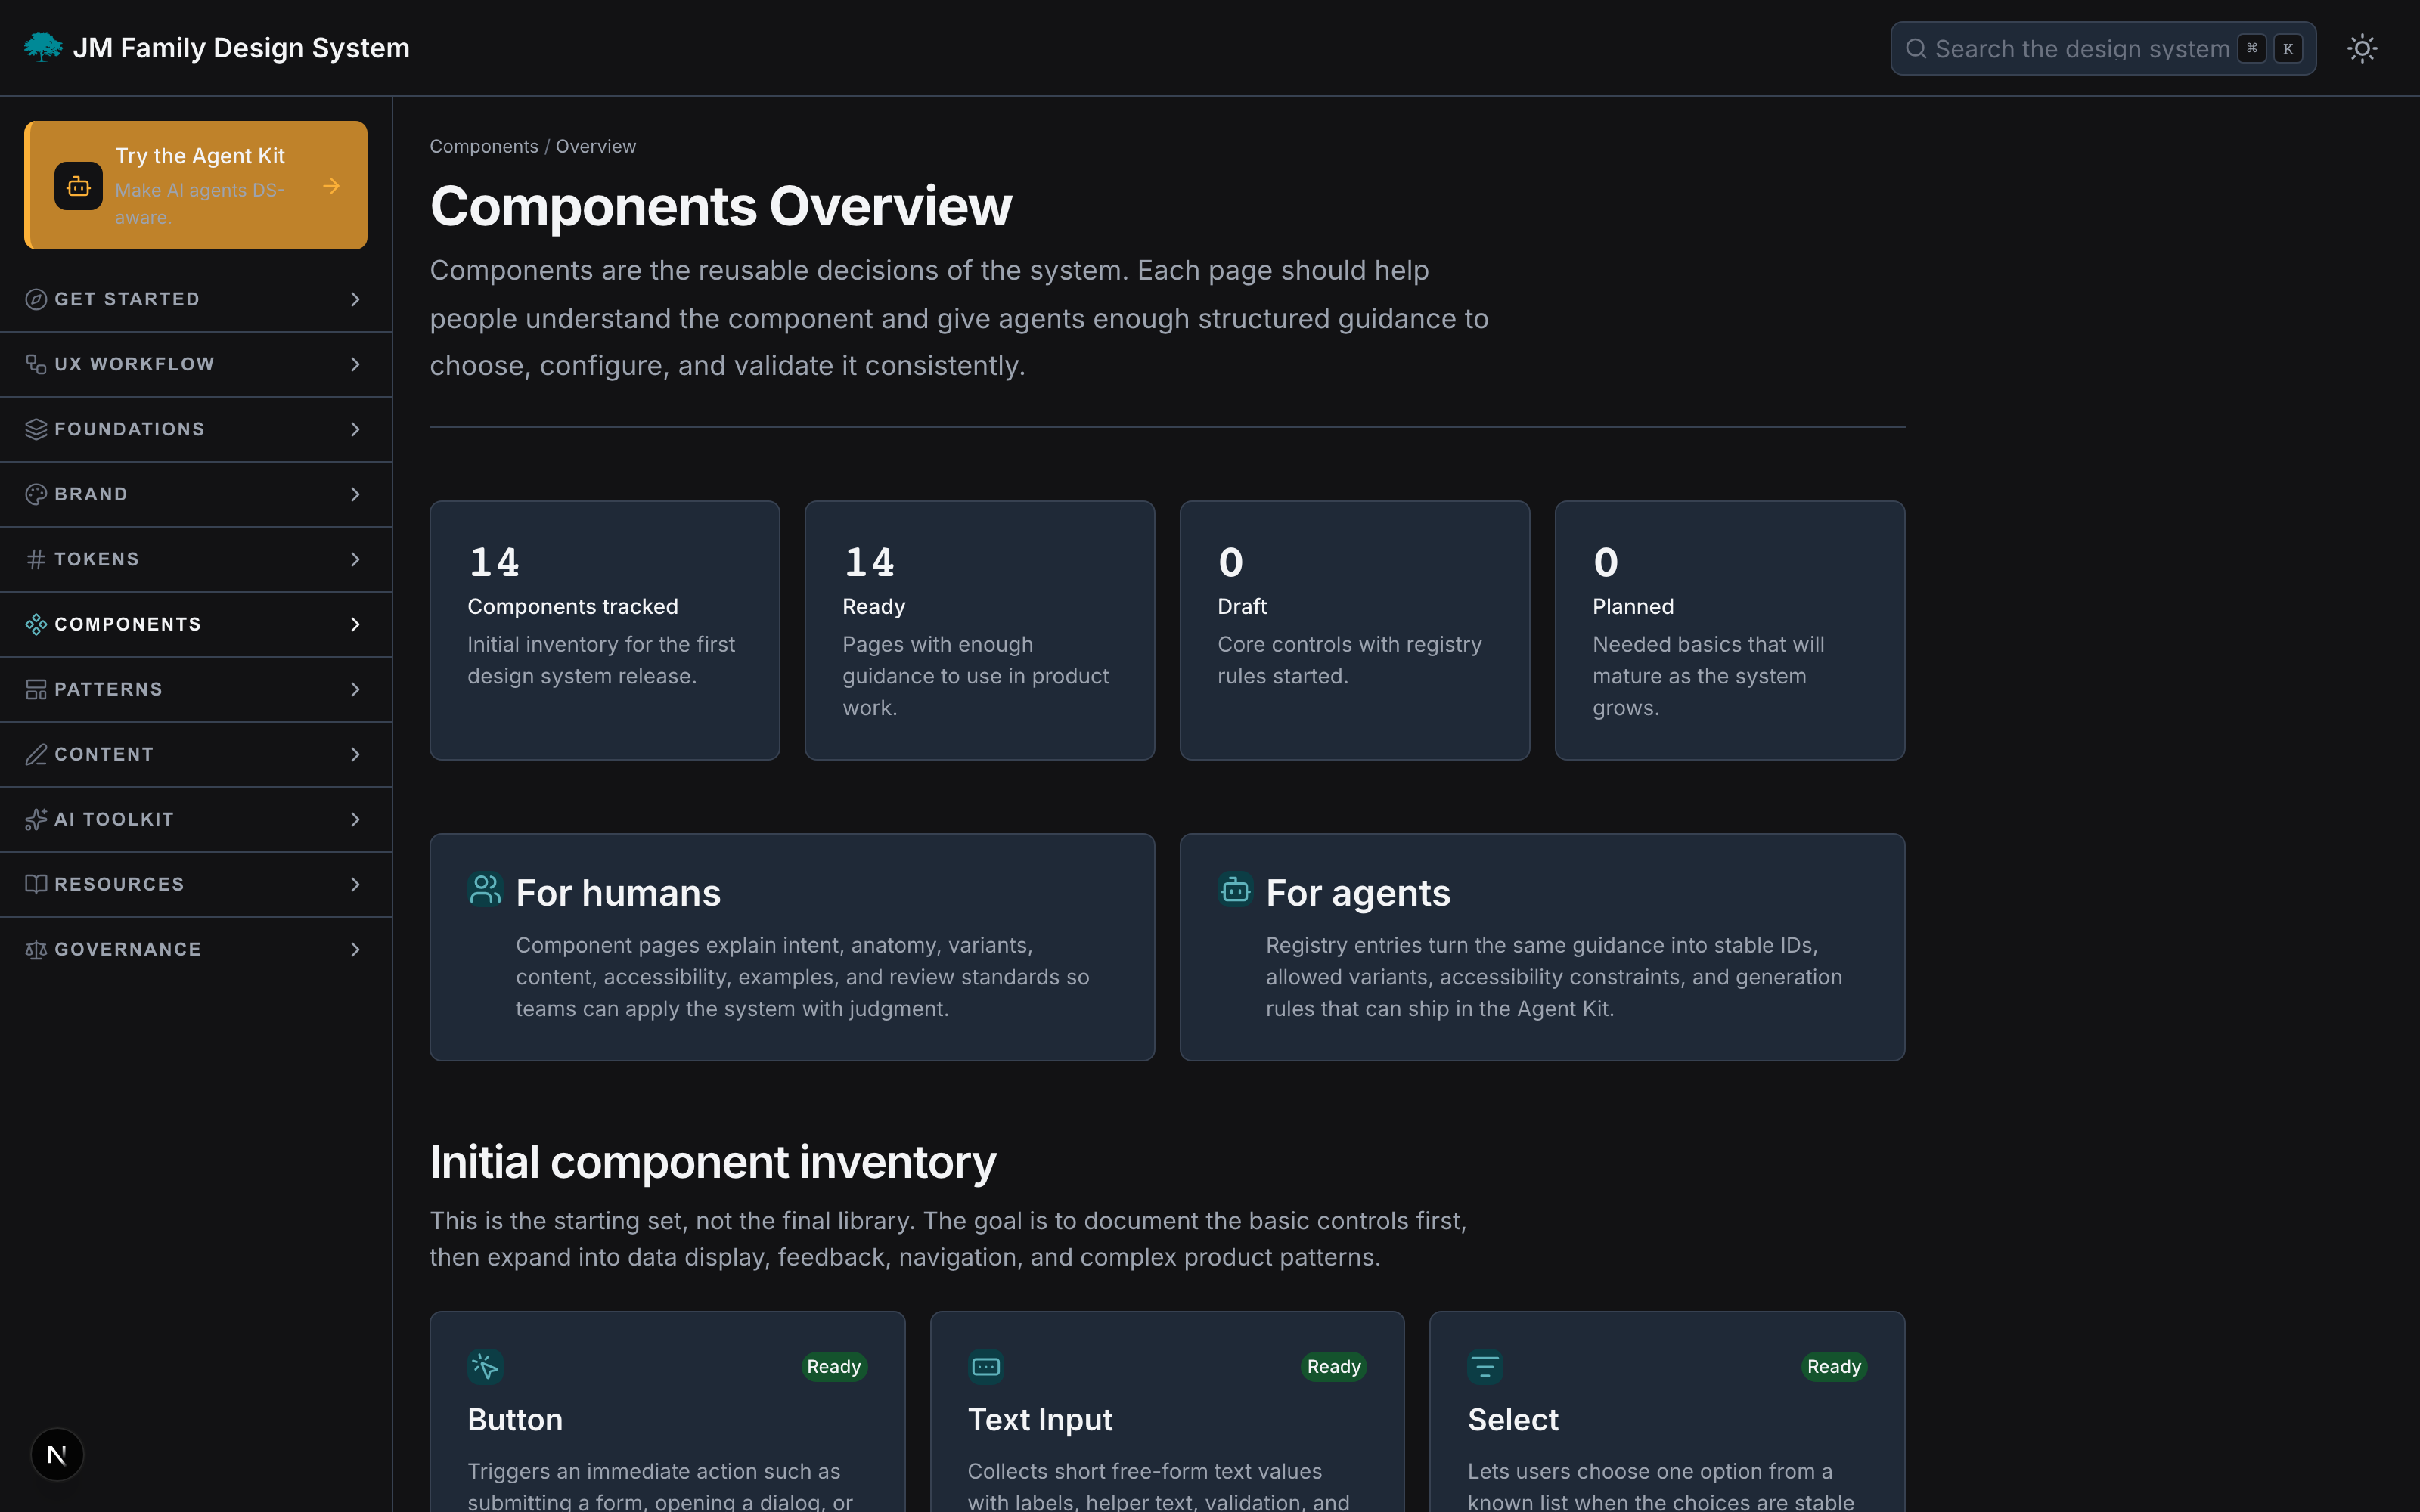Viewport: 2420px width, 1512px height.
Task: Click the AI Toolkit sparkle icon
Action: (x=36, y=819)
